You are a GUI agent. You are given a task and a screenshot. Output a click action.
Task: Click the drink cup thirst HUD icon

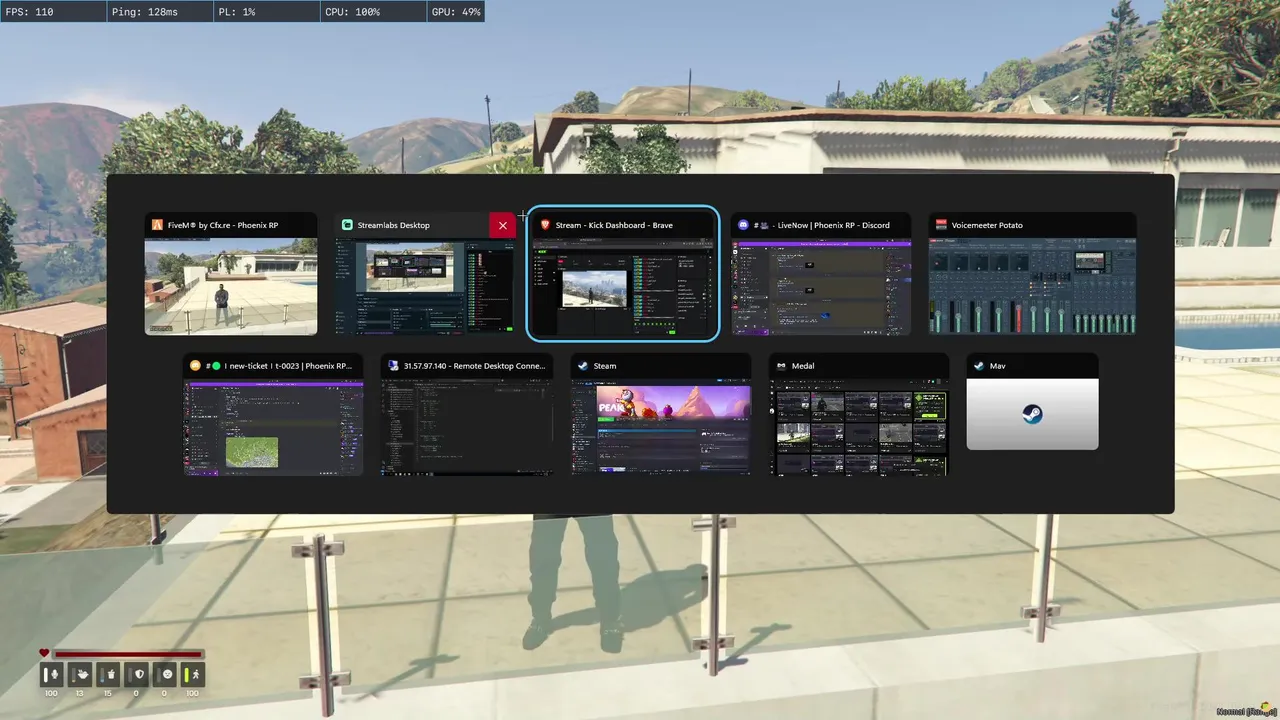pos(111,675)
